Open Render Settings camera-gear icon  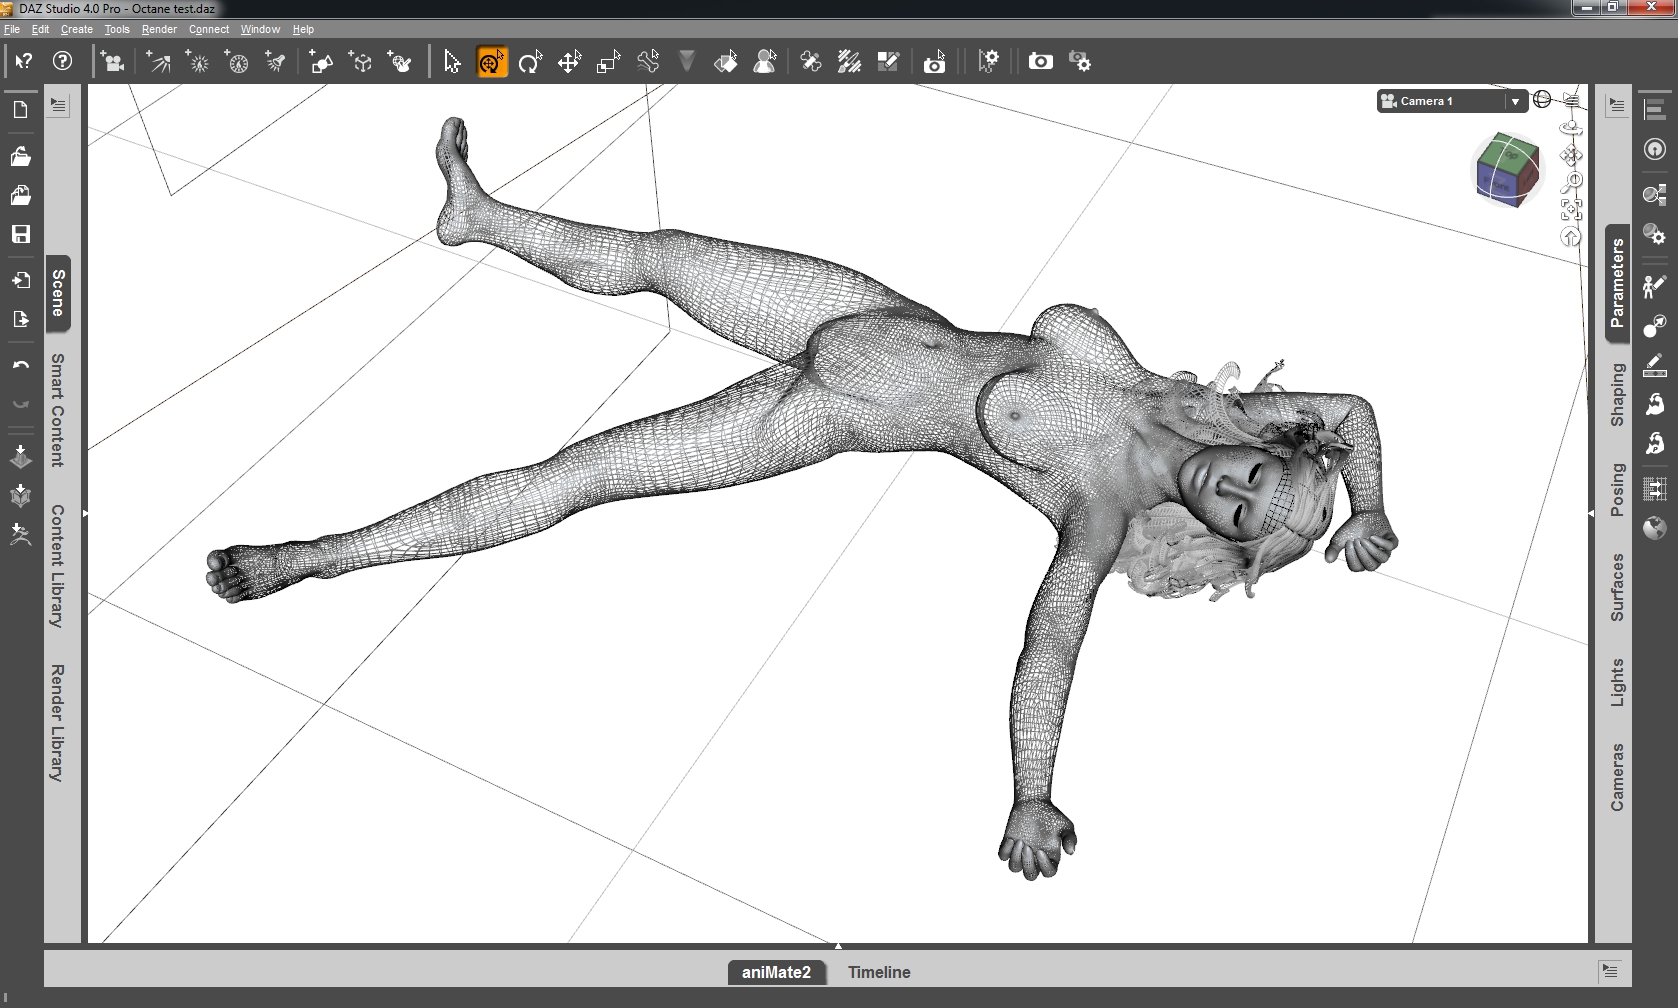click(1080, 62)
